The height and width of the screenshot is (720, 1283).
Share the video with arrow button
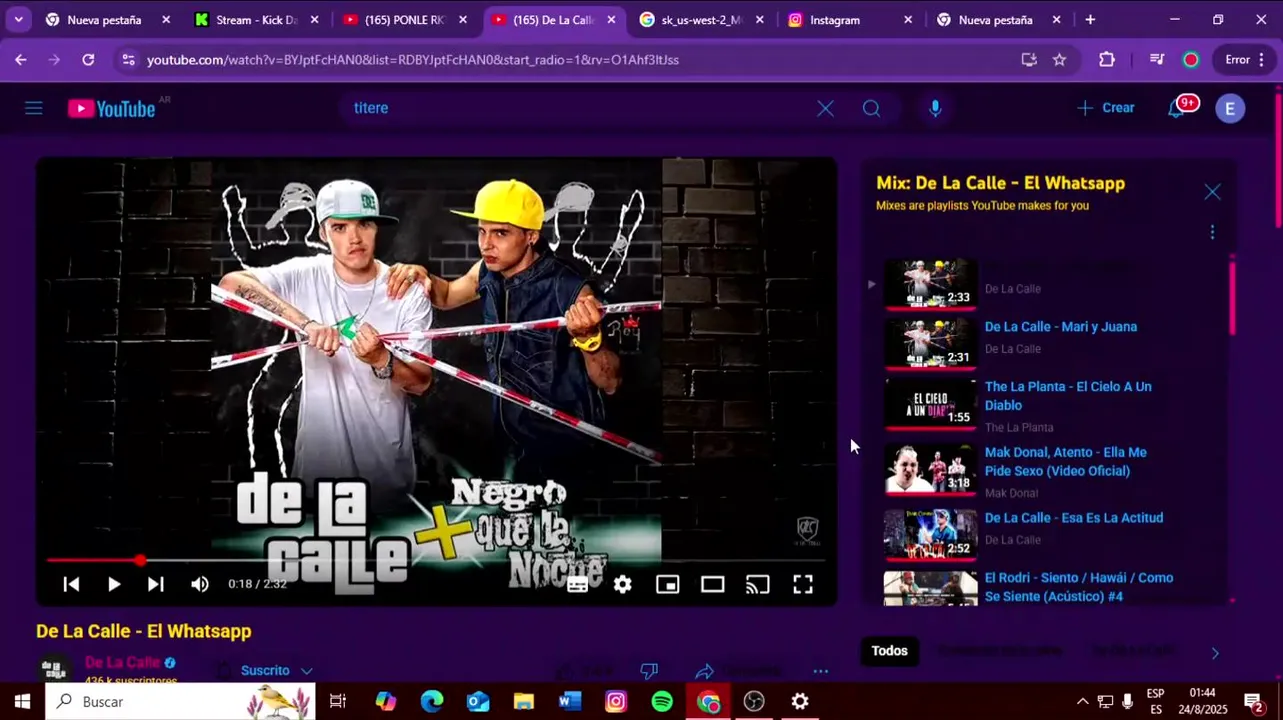705,671
